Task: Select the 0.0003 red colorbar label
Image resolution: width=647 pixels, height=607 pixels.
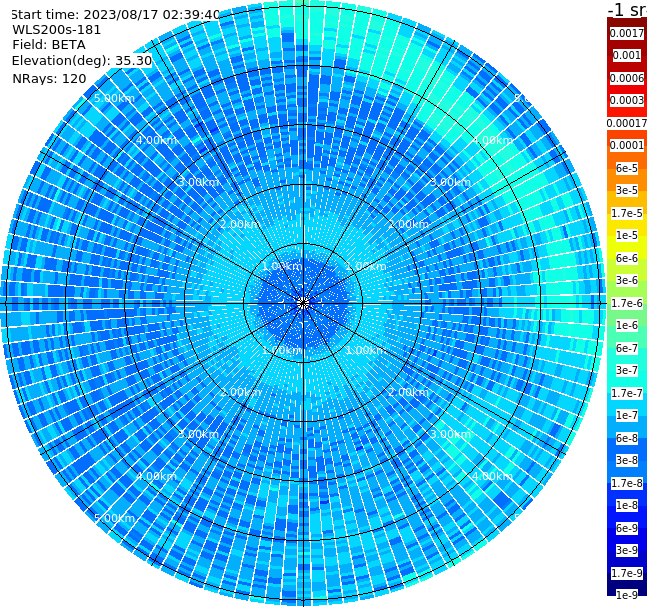Action: click(626, 100)
